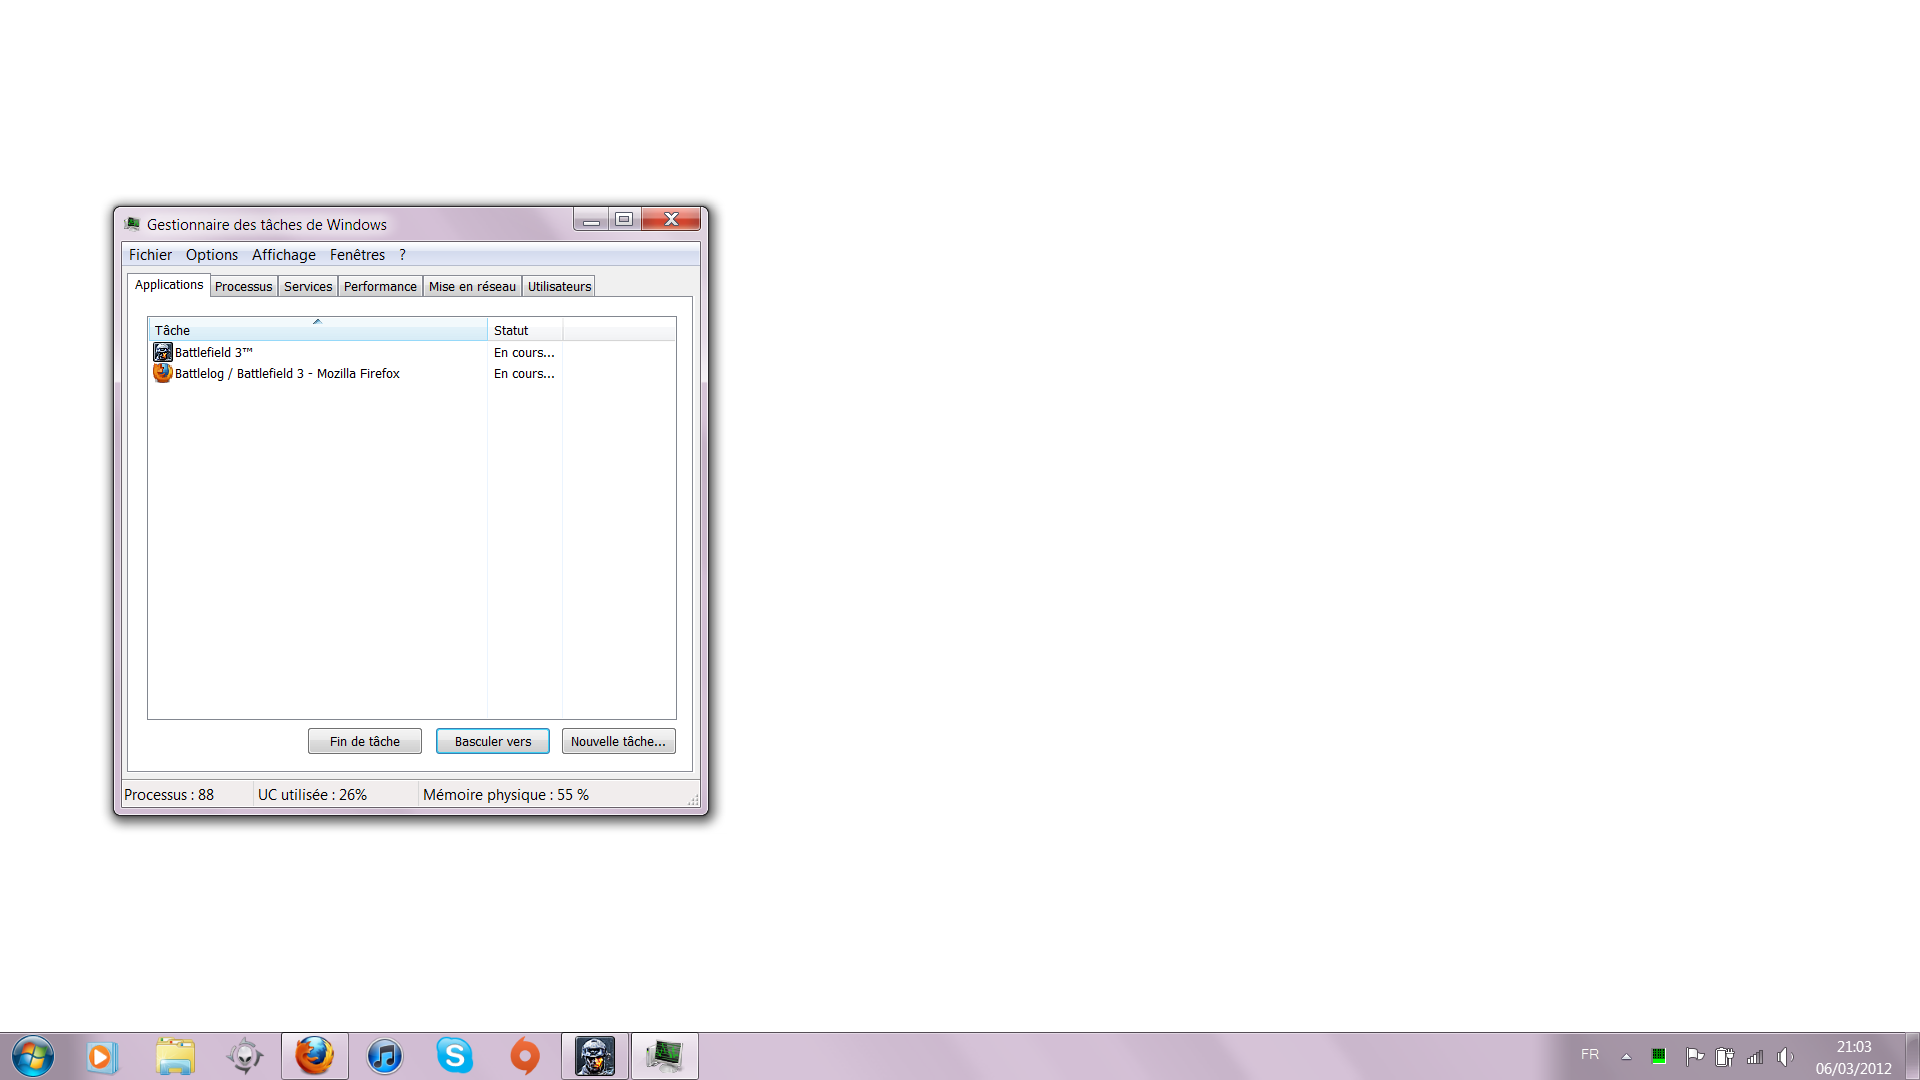
Task: Open Windows Media Player taskbar icon
Action: click(101, 1056)
